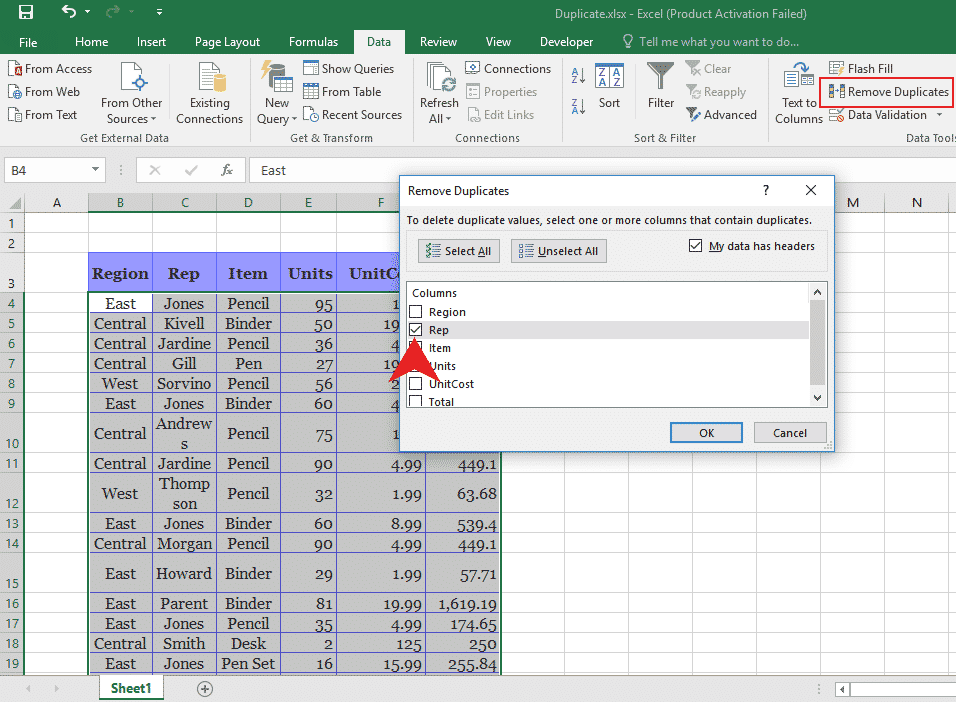Click the Flash Fill icon
956x702 pixels.
[837, 69]
